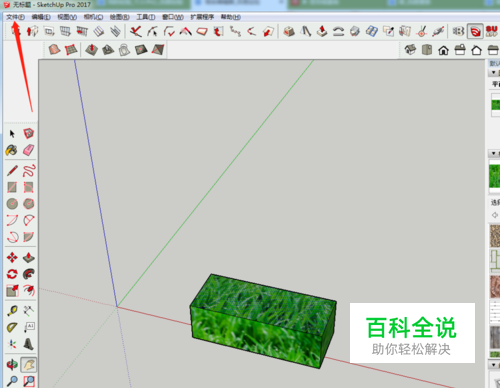Screen dimensions: 500x388
Task: Pick the Orbit camera tool
Action: [12, 364]
